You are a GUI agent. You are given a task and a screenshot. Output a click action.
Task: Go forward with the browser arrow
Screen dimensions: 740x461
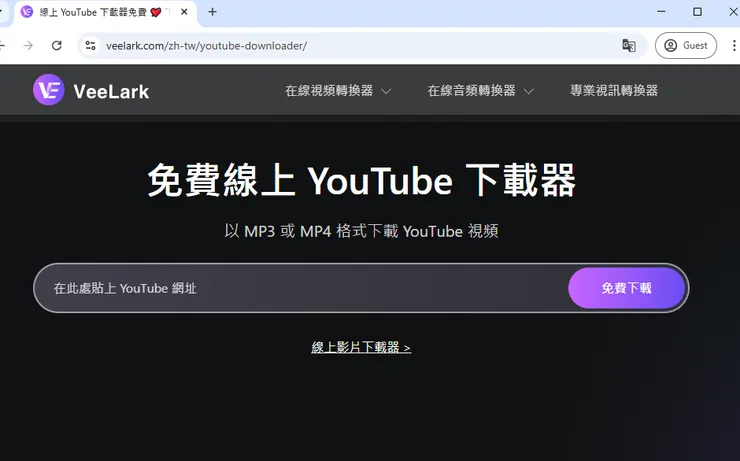[x=28, y=45]
